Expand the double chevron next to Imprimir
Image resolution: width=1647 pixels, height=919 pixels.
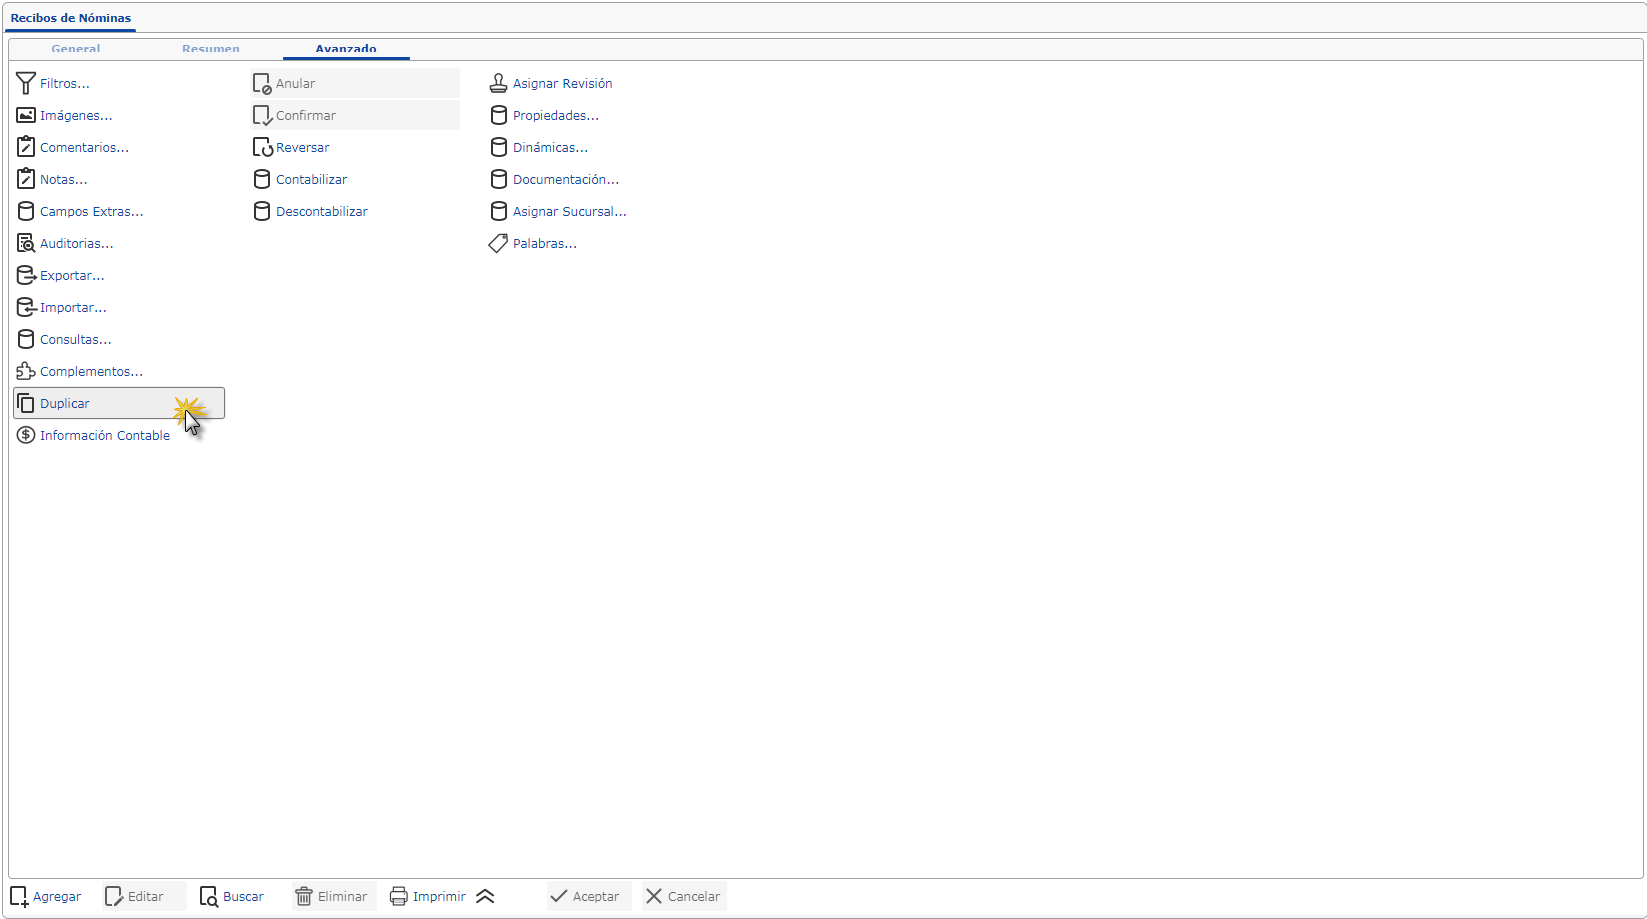485,897
